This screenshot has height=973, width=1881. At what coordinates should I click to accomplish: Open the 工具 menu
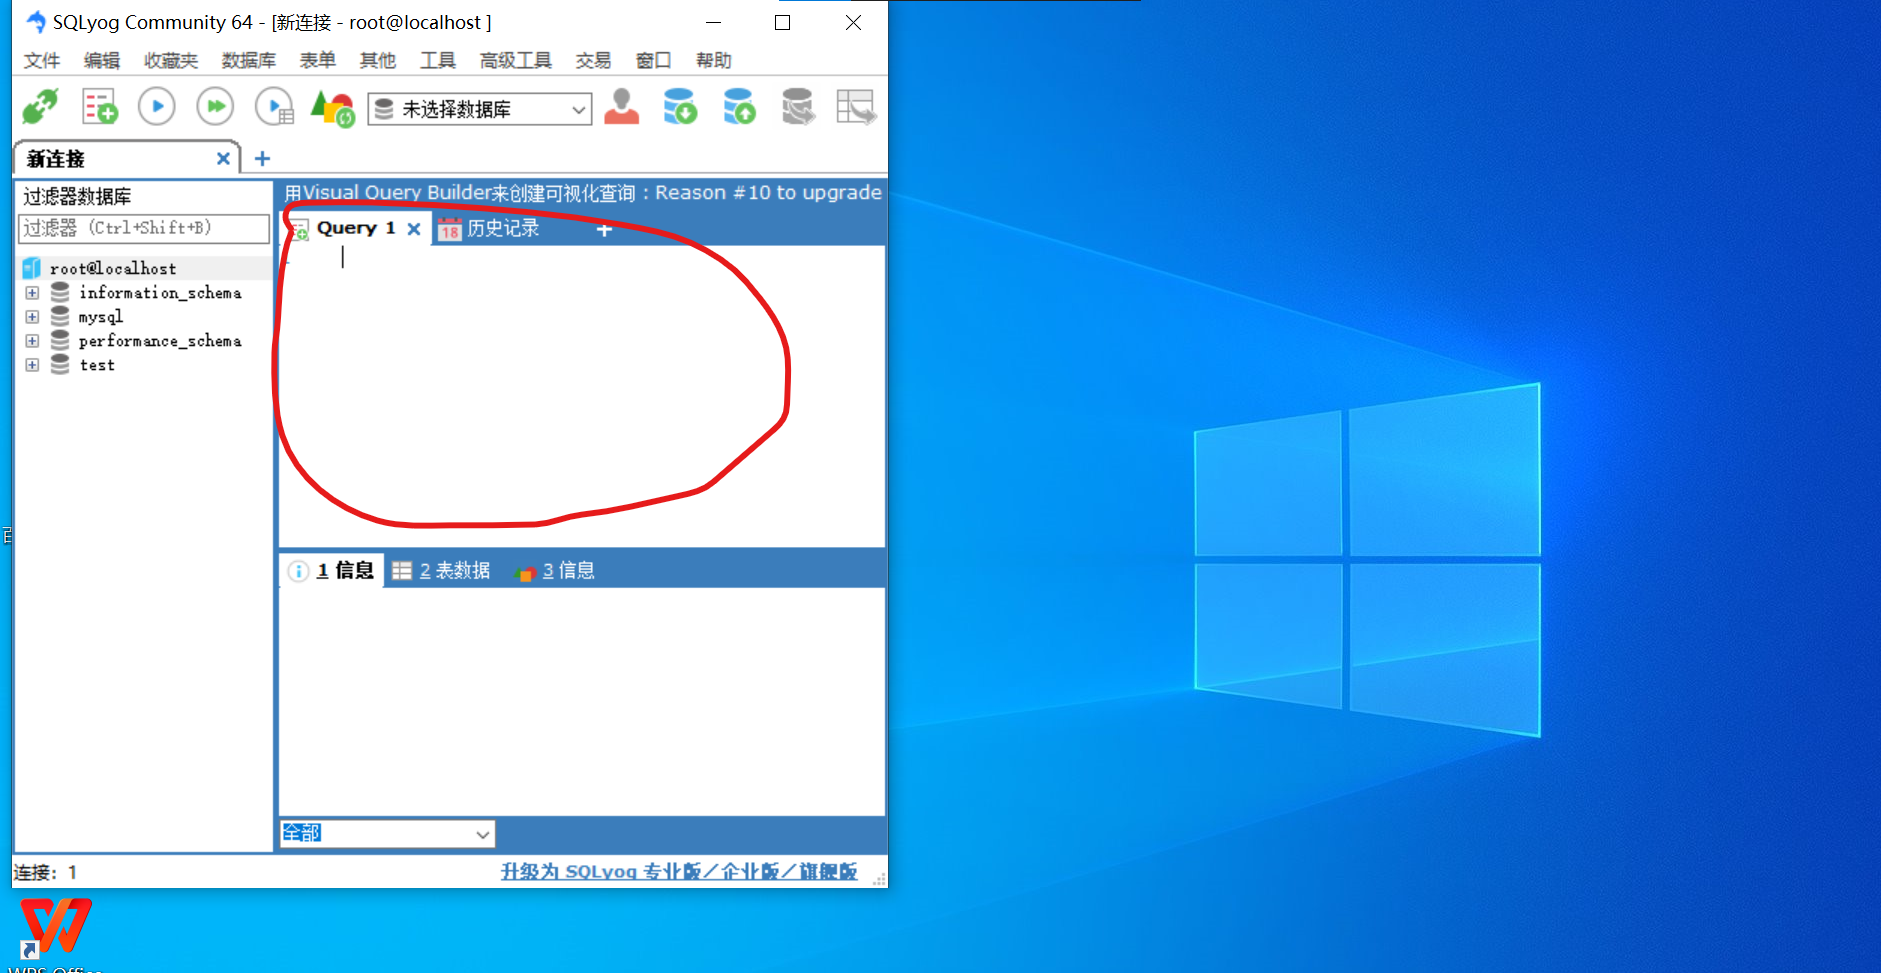(438, 60)
